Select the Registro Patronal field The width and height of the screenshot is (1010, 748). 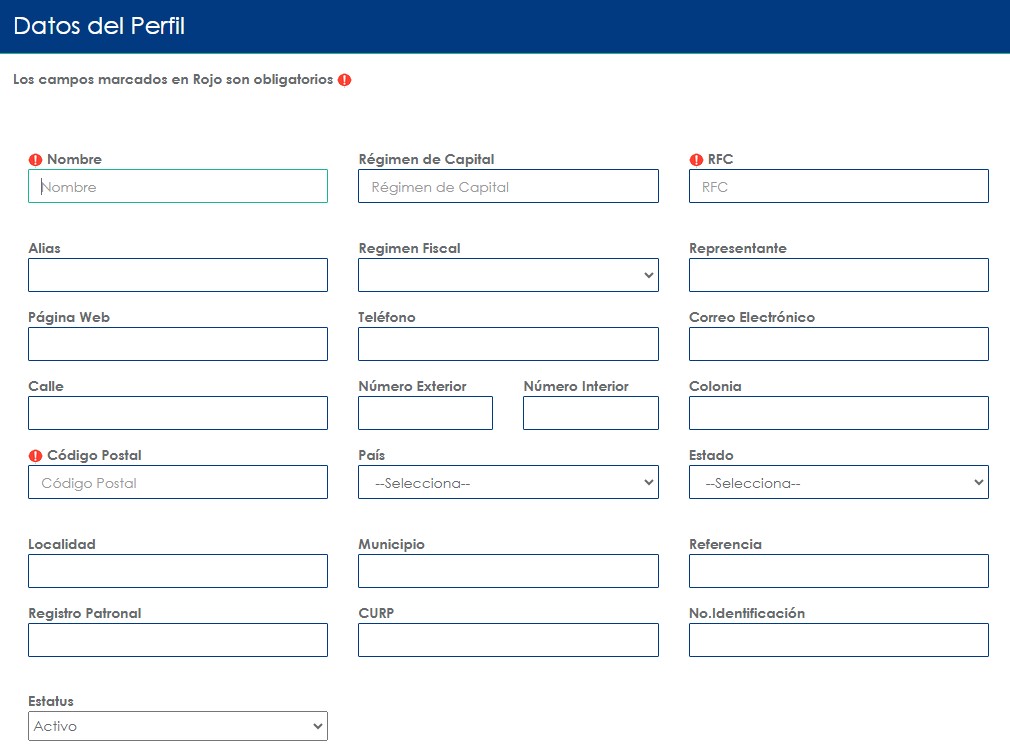177,640
